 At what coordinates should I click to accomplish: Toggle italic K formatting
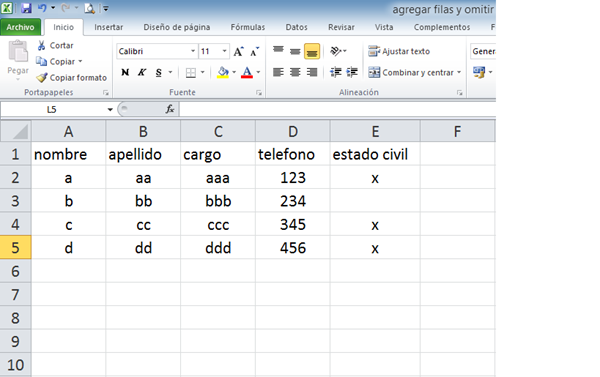click(x=142, y=72)
